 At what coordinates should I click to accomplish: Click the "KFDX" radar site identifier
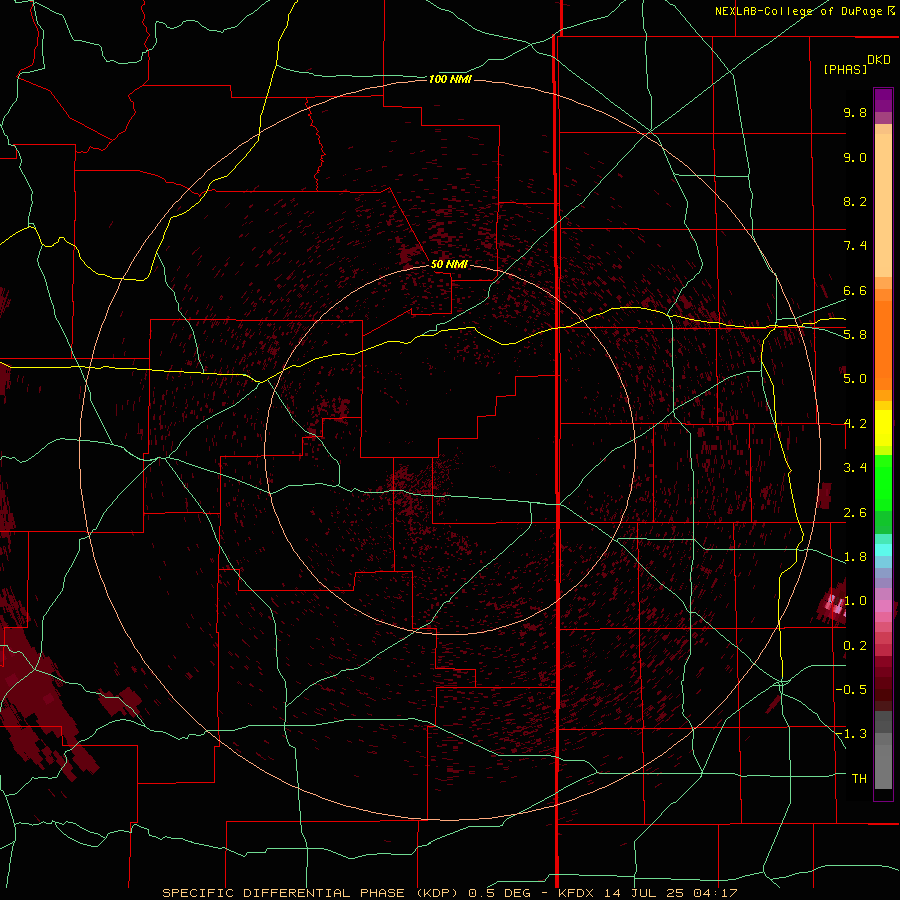(x=578, y=893)
